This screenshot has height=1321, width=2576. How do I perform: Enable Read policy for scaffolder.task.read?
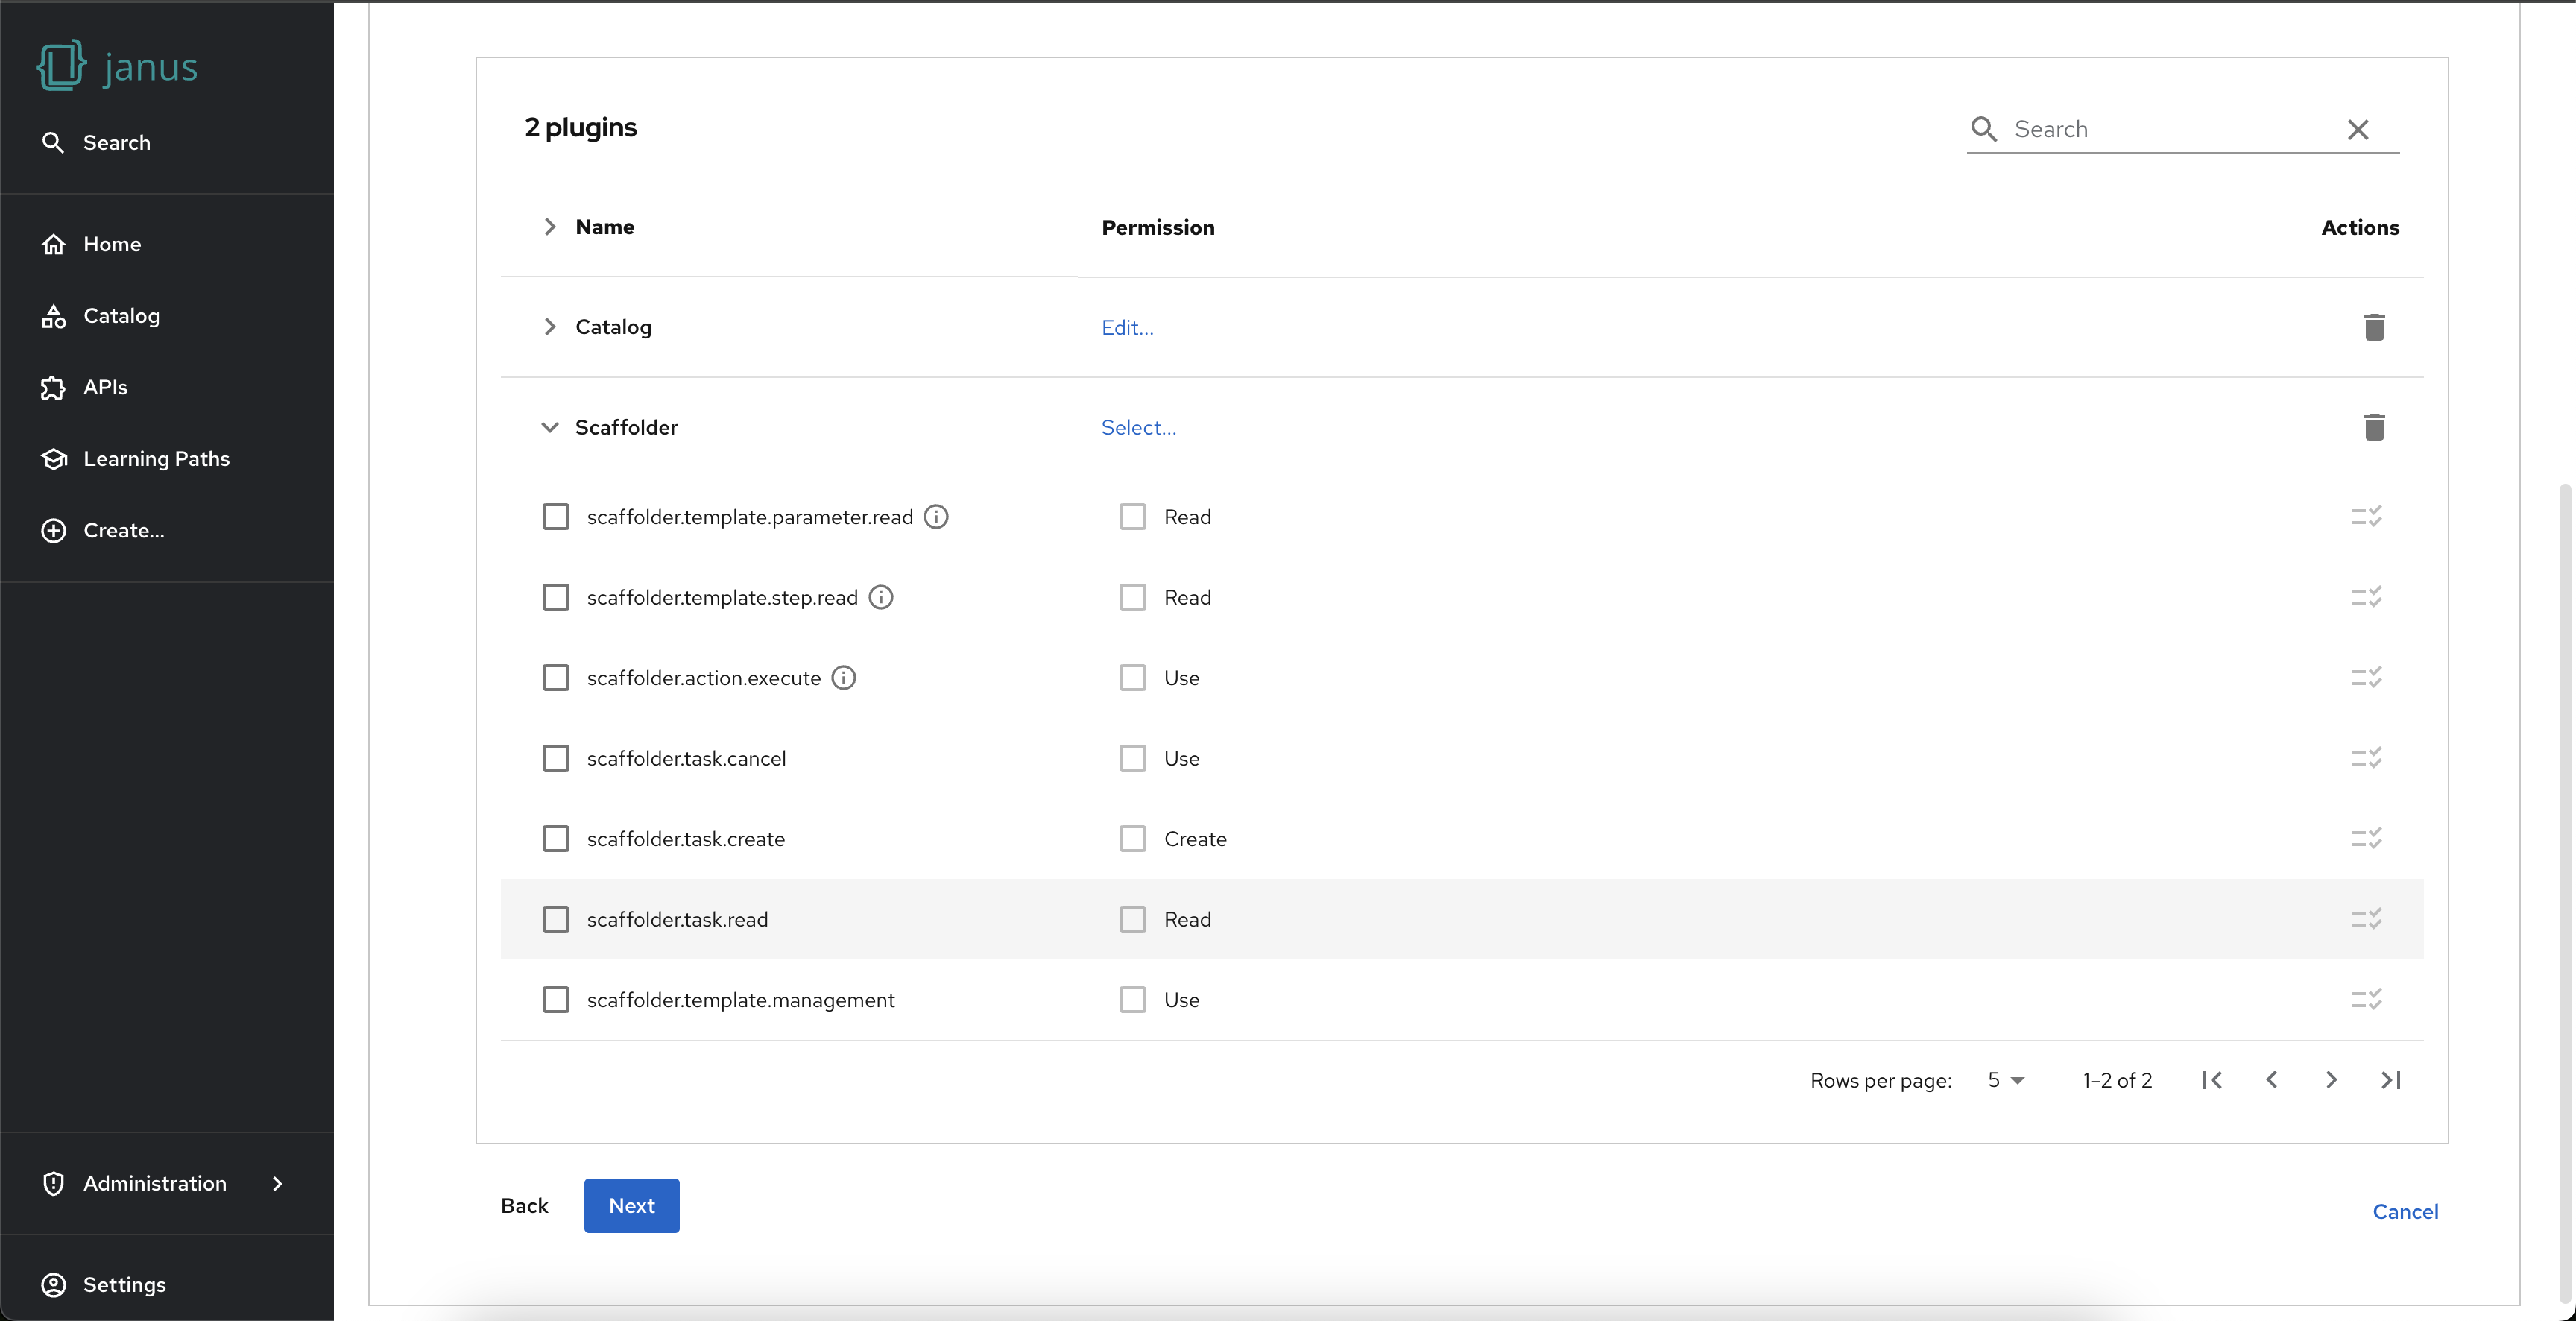(x=1132, y=919)
